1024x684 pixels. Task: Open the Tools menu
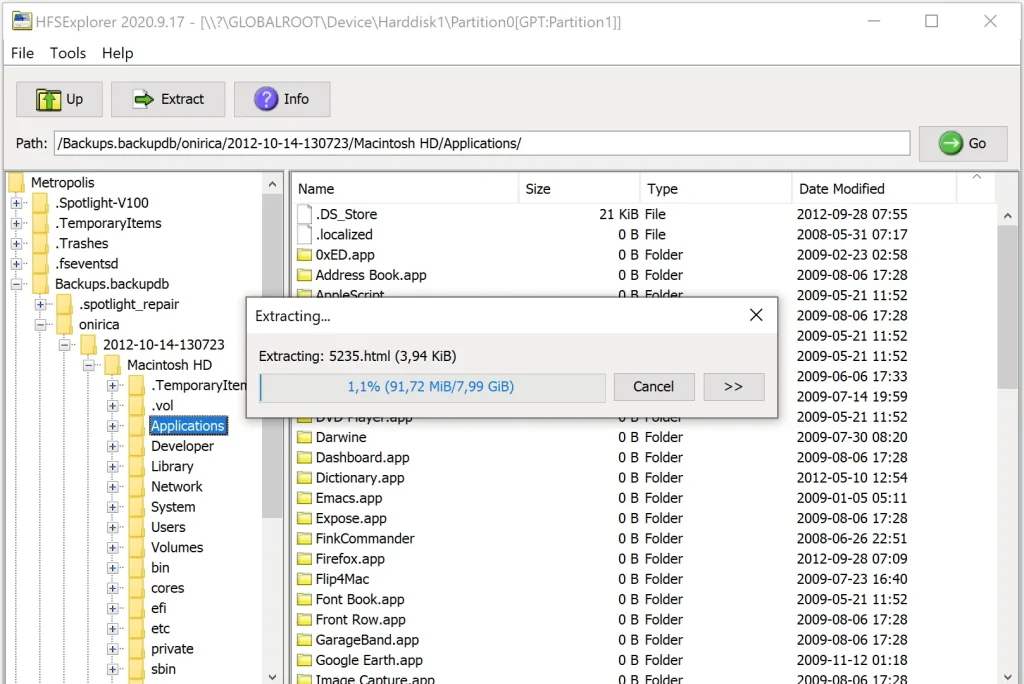coord(68,53)
